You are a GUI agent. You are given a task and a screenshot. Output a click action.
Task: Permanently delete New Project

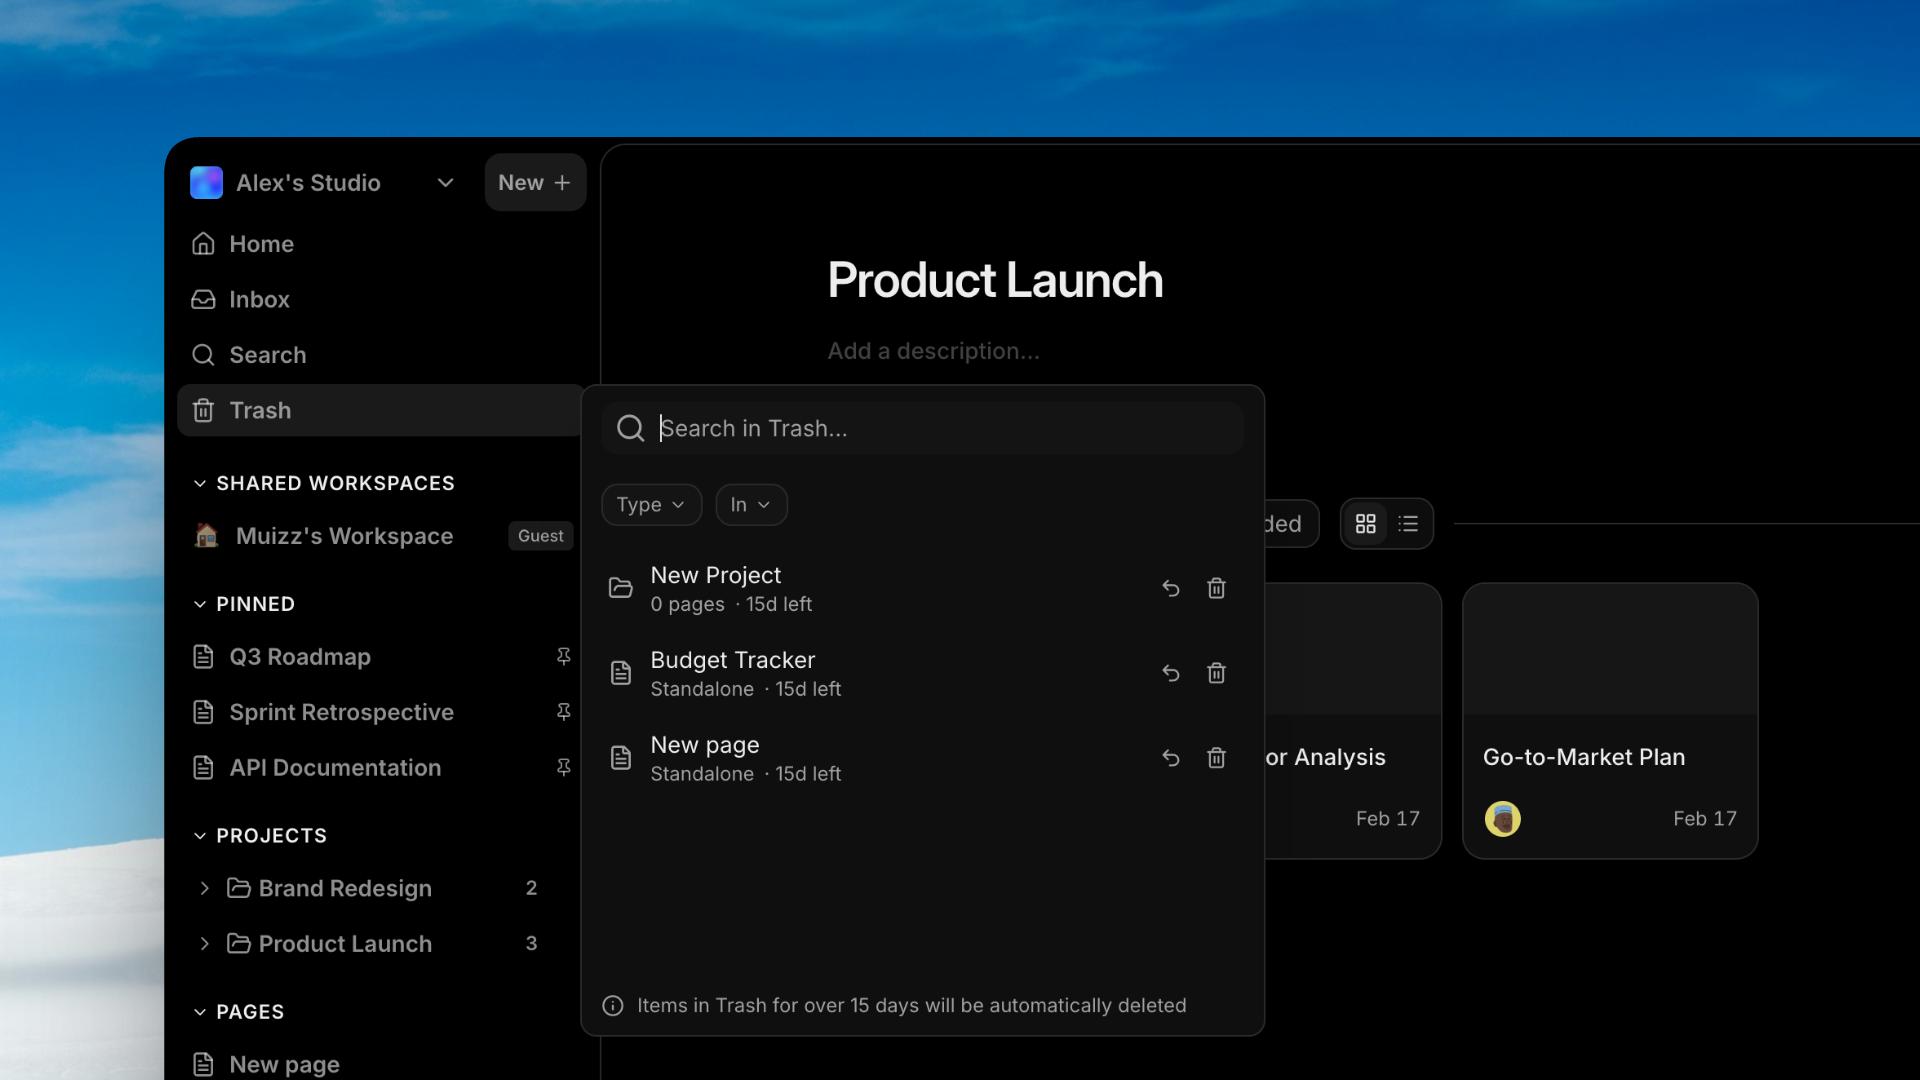(x=1217, y=589)
